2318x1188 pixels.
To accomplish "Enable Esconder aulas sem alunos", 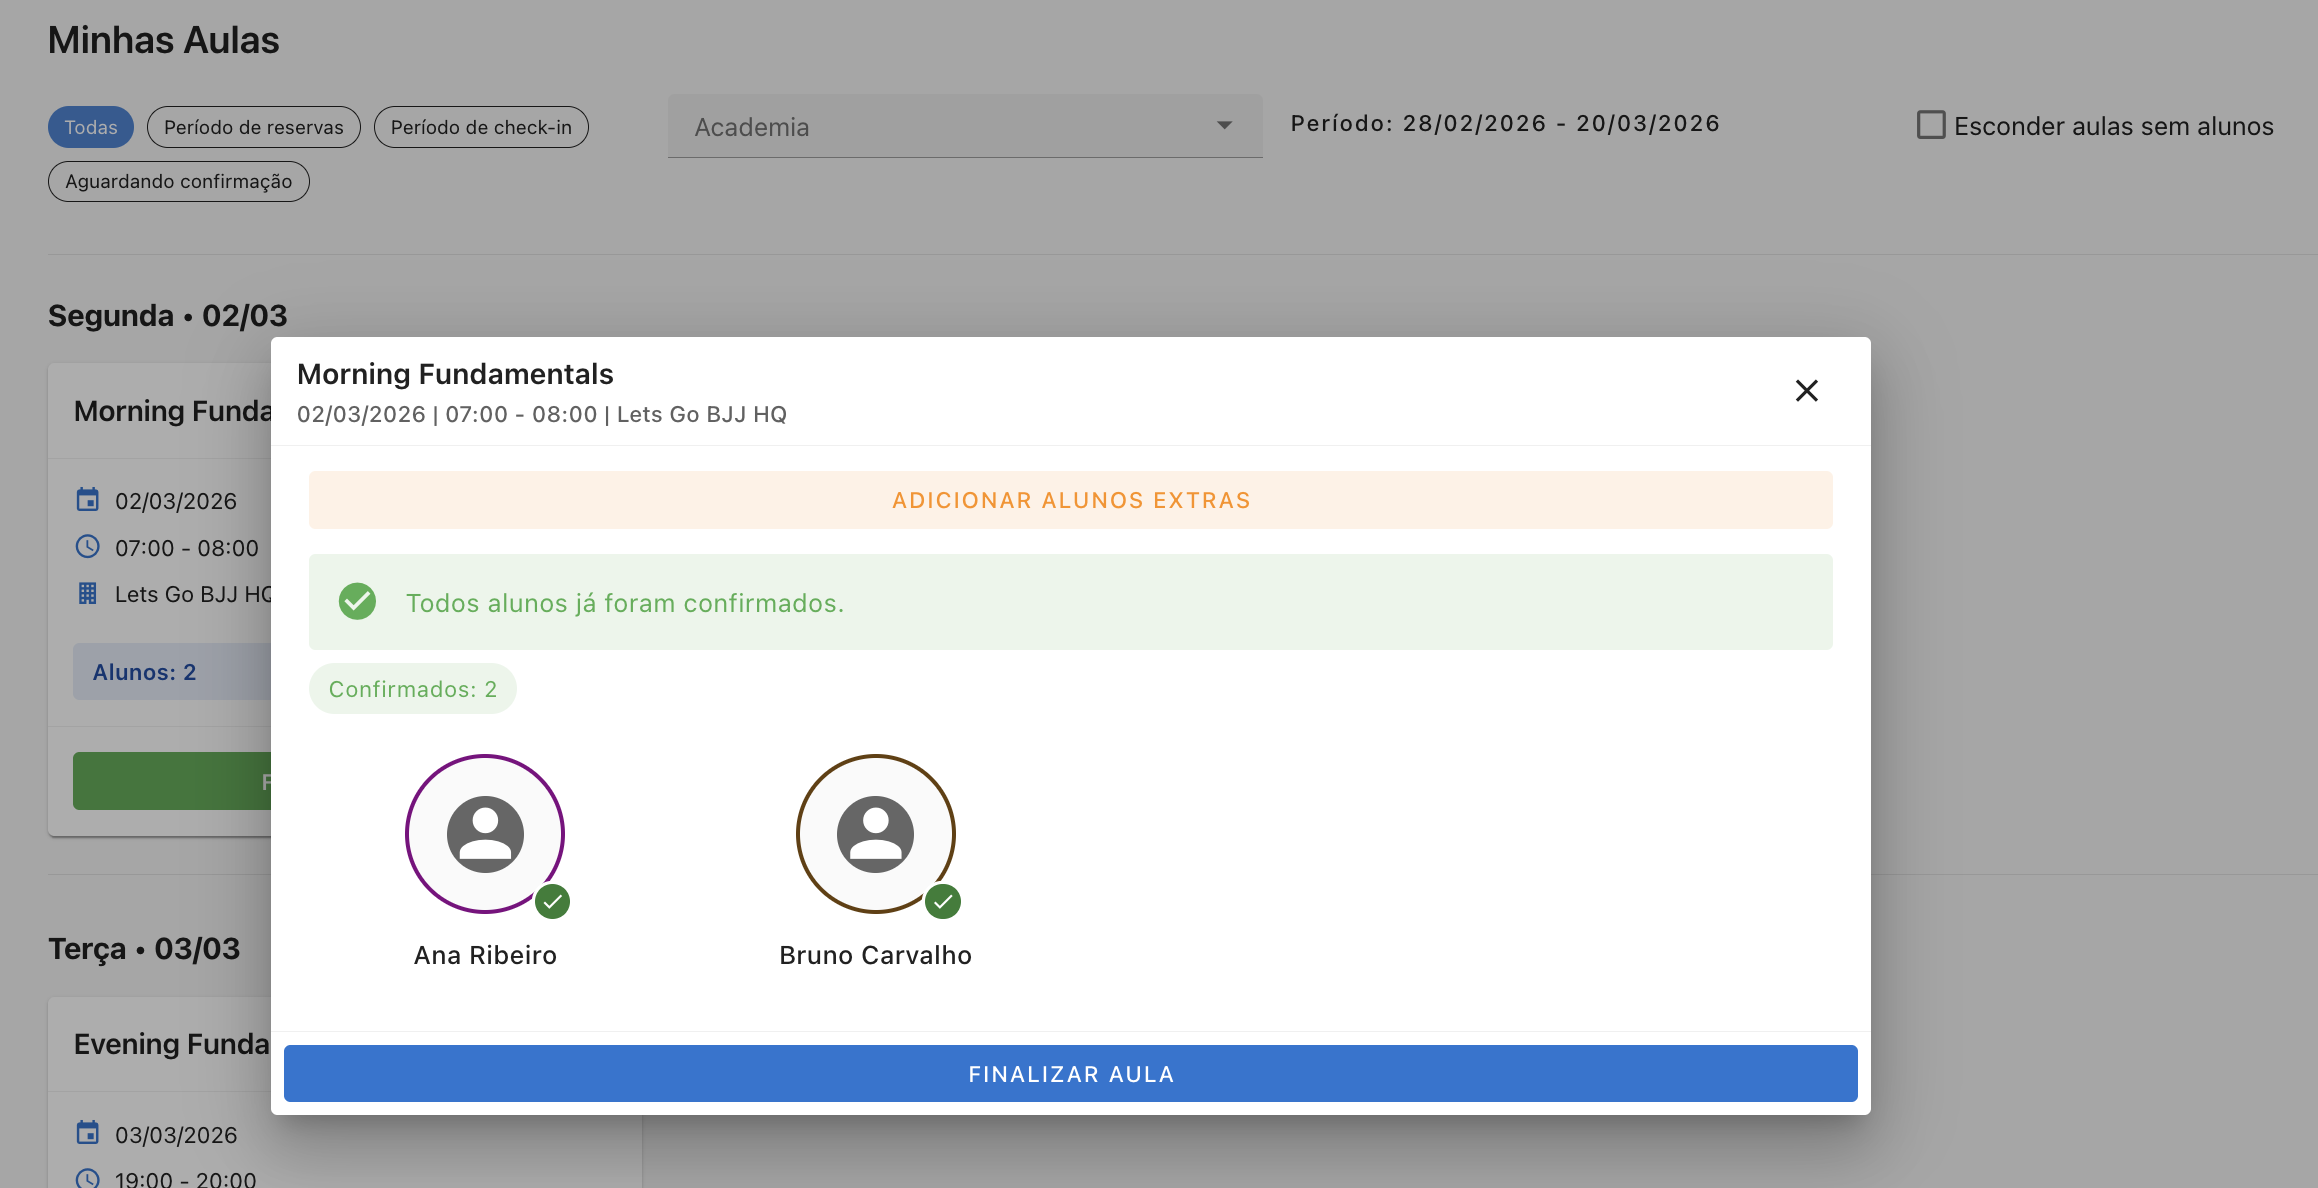I will (1929, 122).
